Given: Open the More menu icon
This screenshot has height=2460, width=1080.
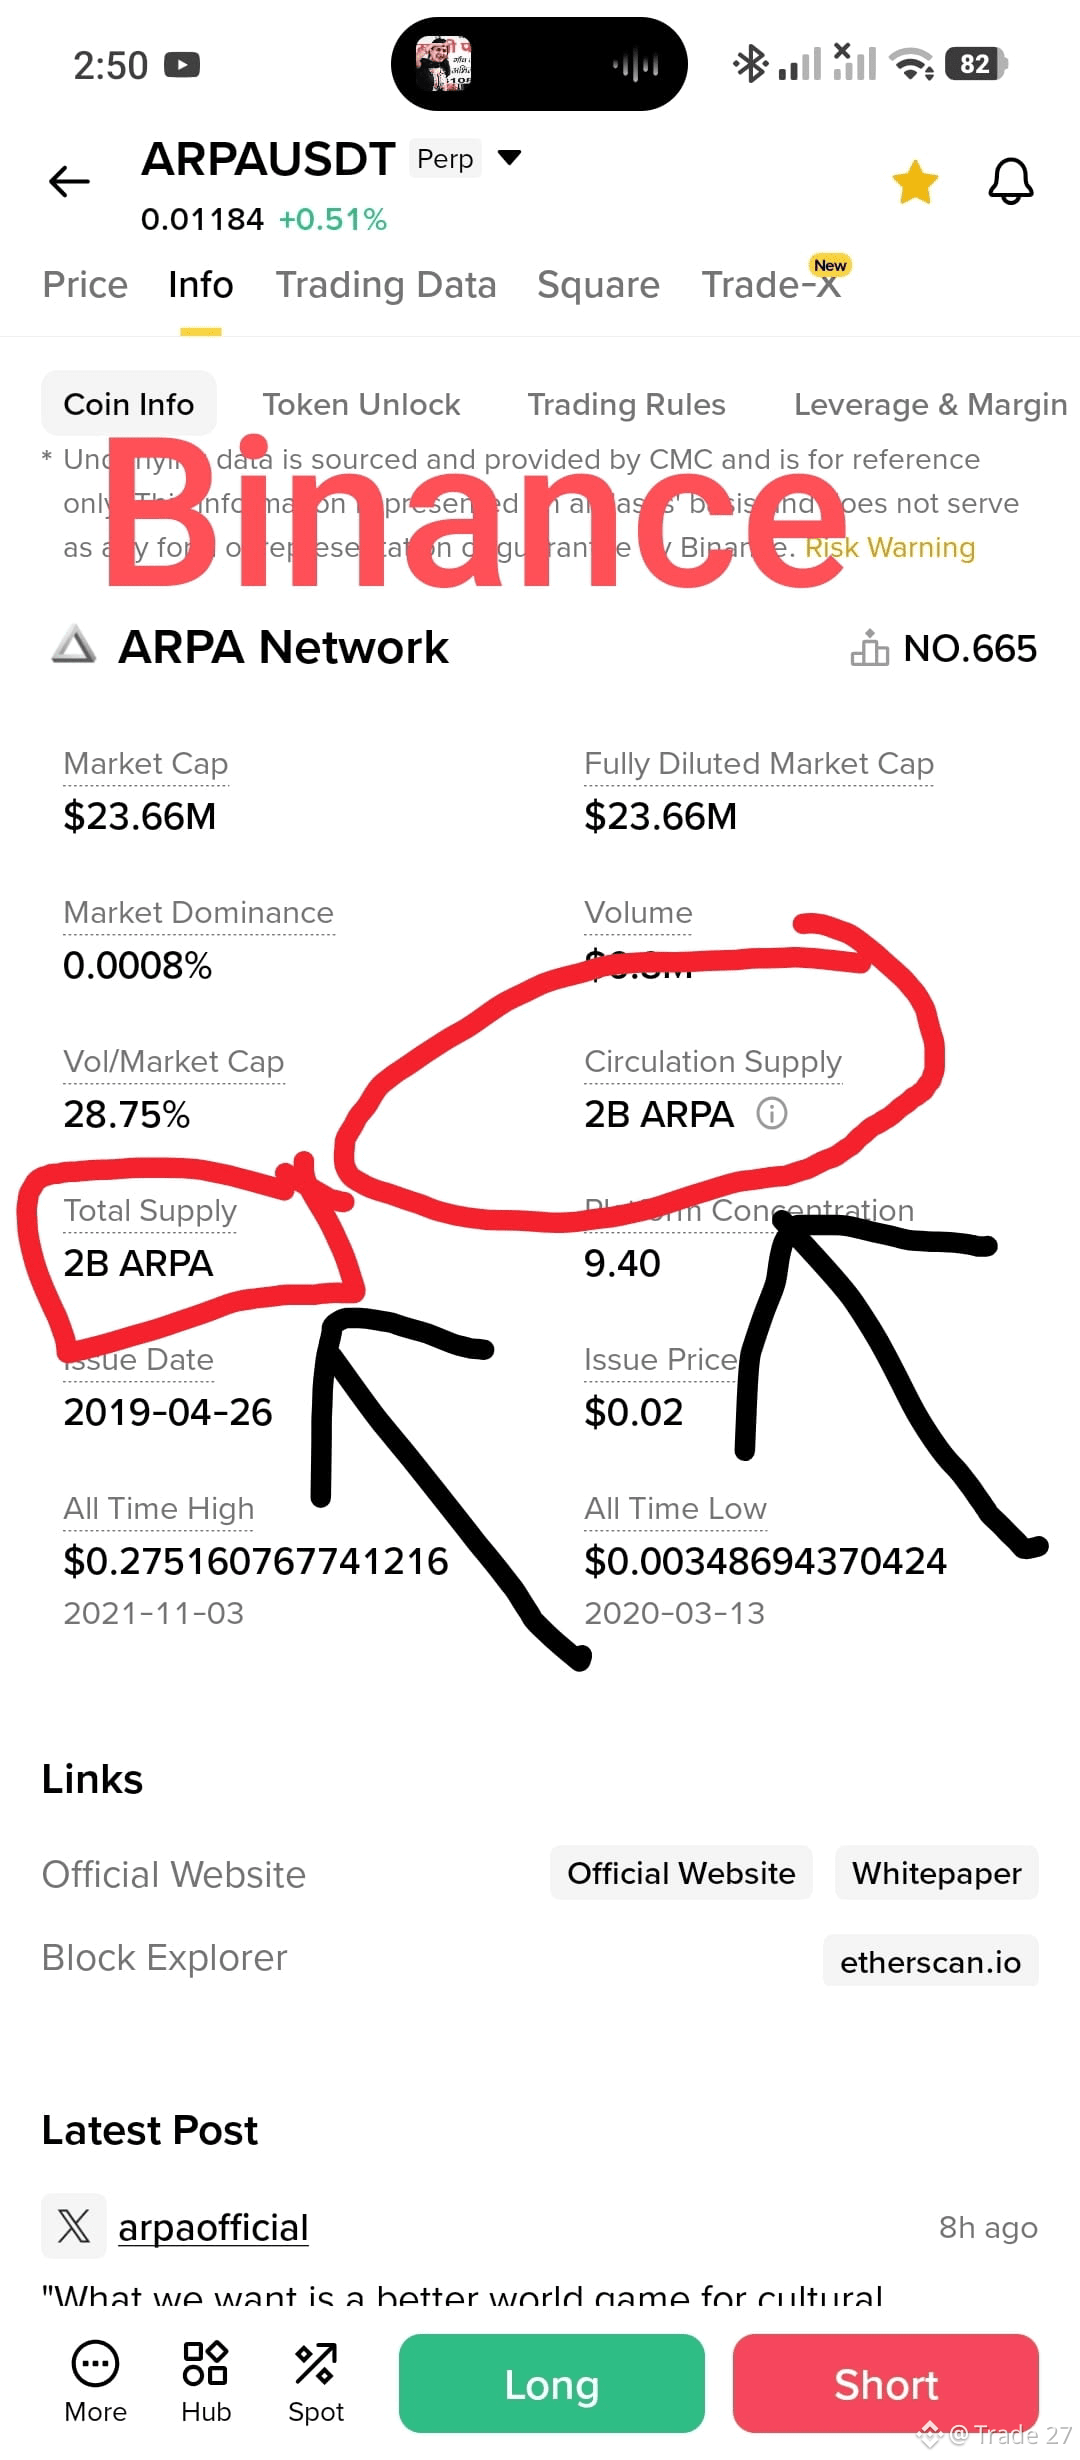Looking at the screenshot, I should click(x=95, y=2363).
